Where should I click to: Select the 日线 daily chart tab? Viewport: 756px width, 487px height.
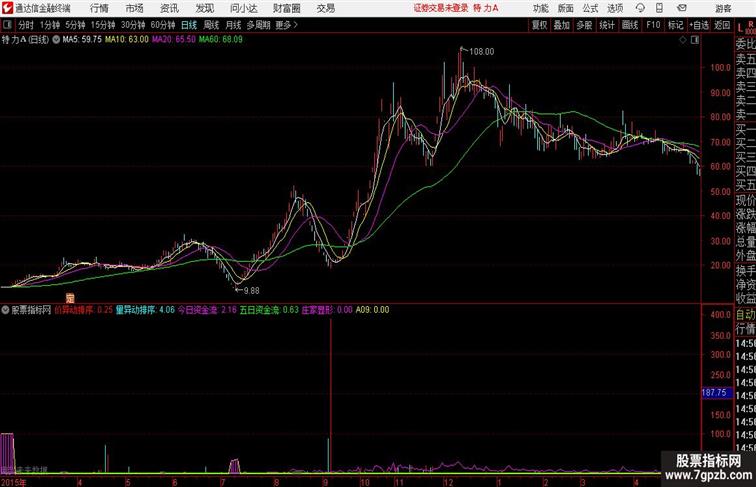[x=189, y=25]
